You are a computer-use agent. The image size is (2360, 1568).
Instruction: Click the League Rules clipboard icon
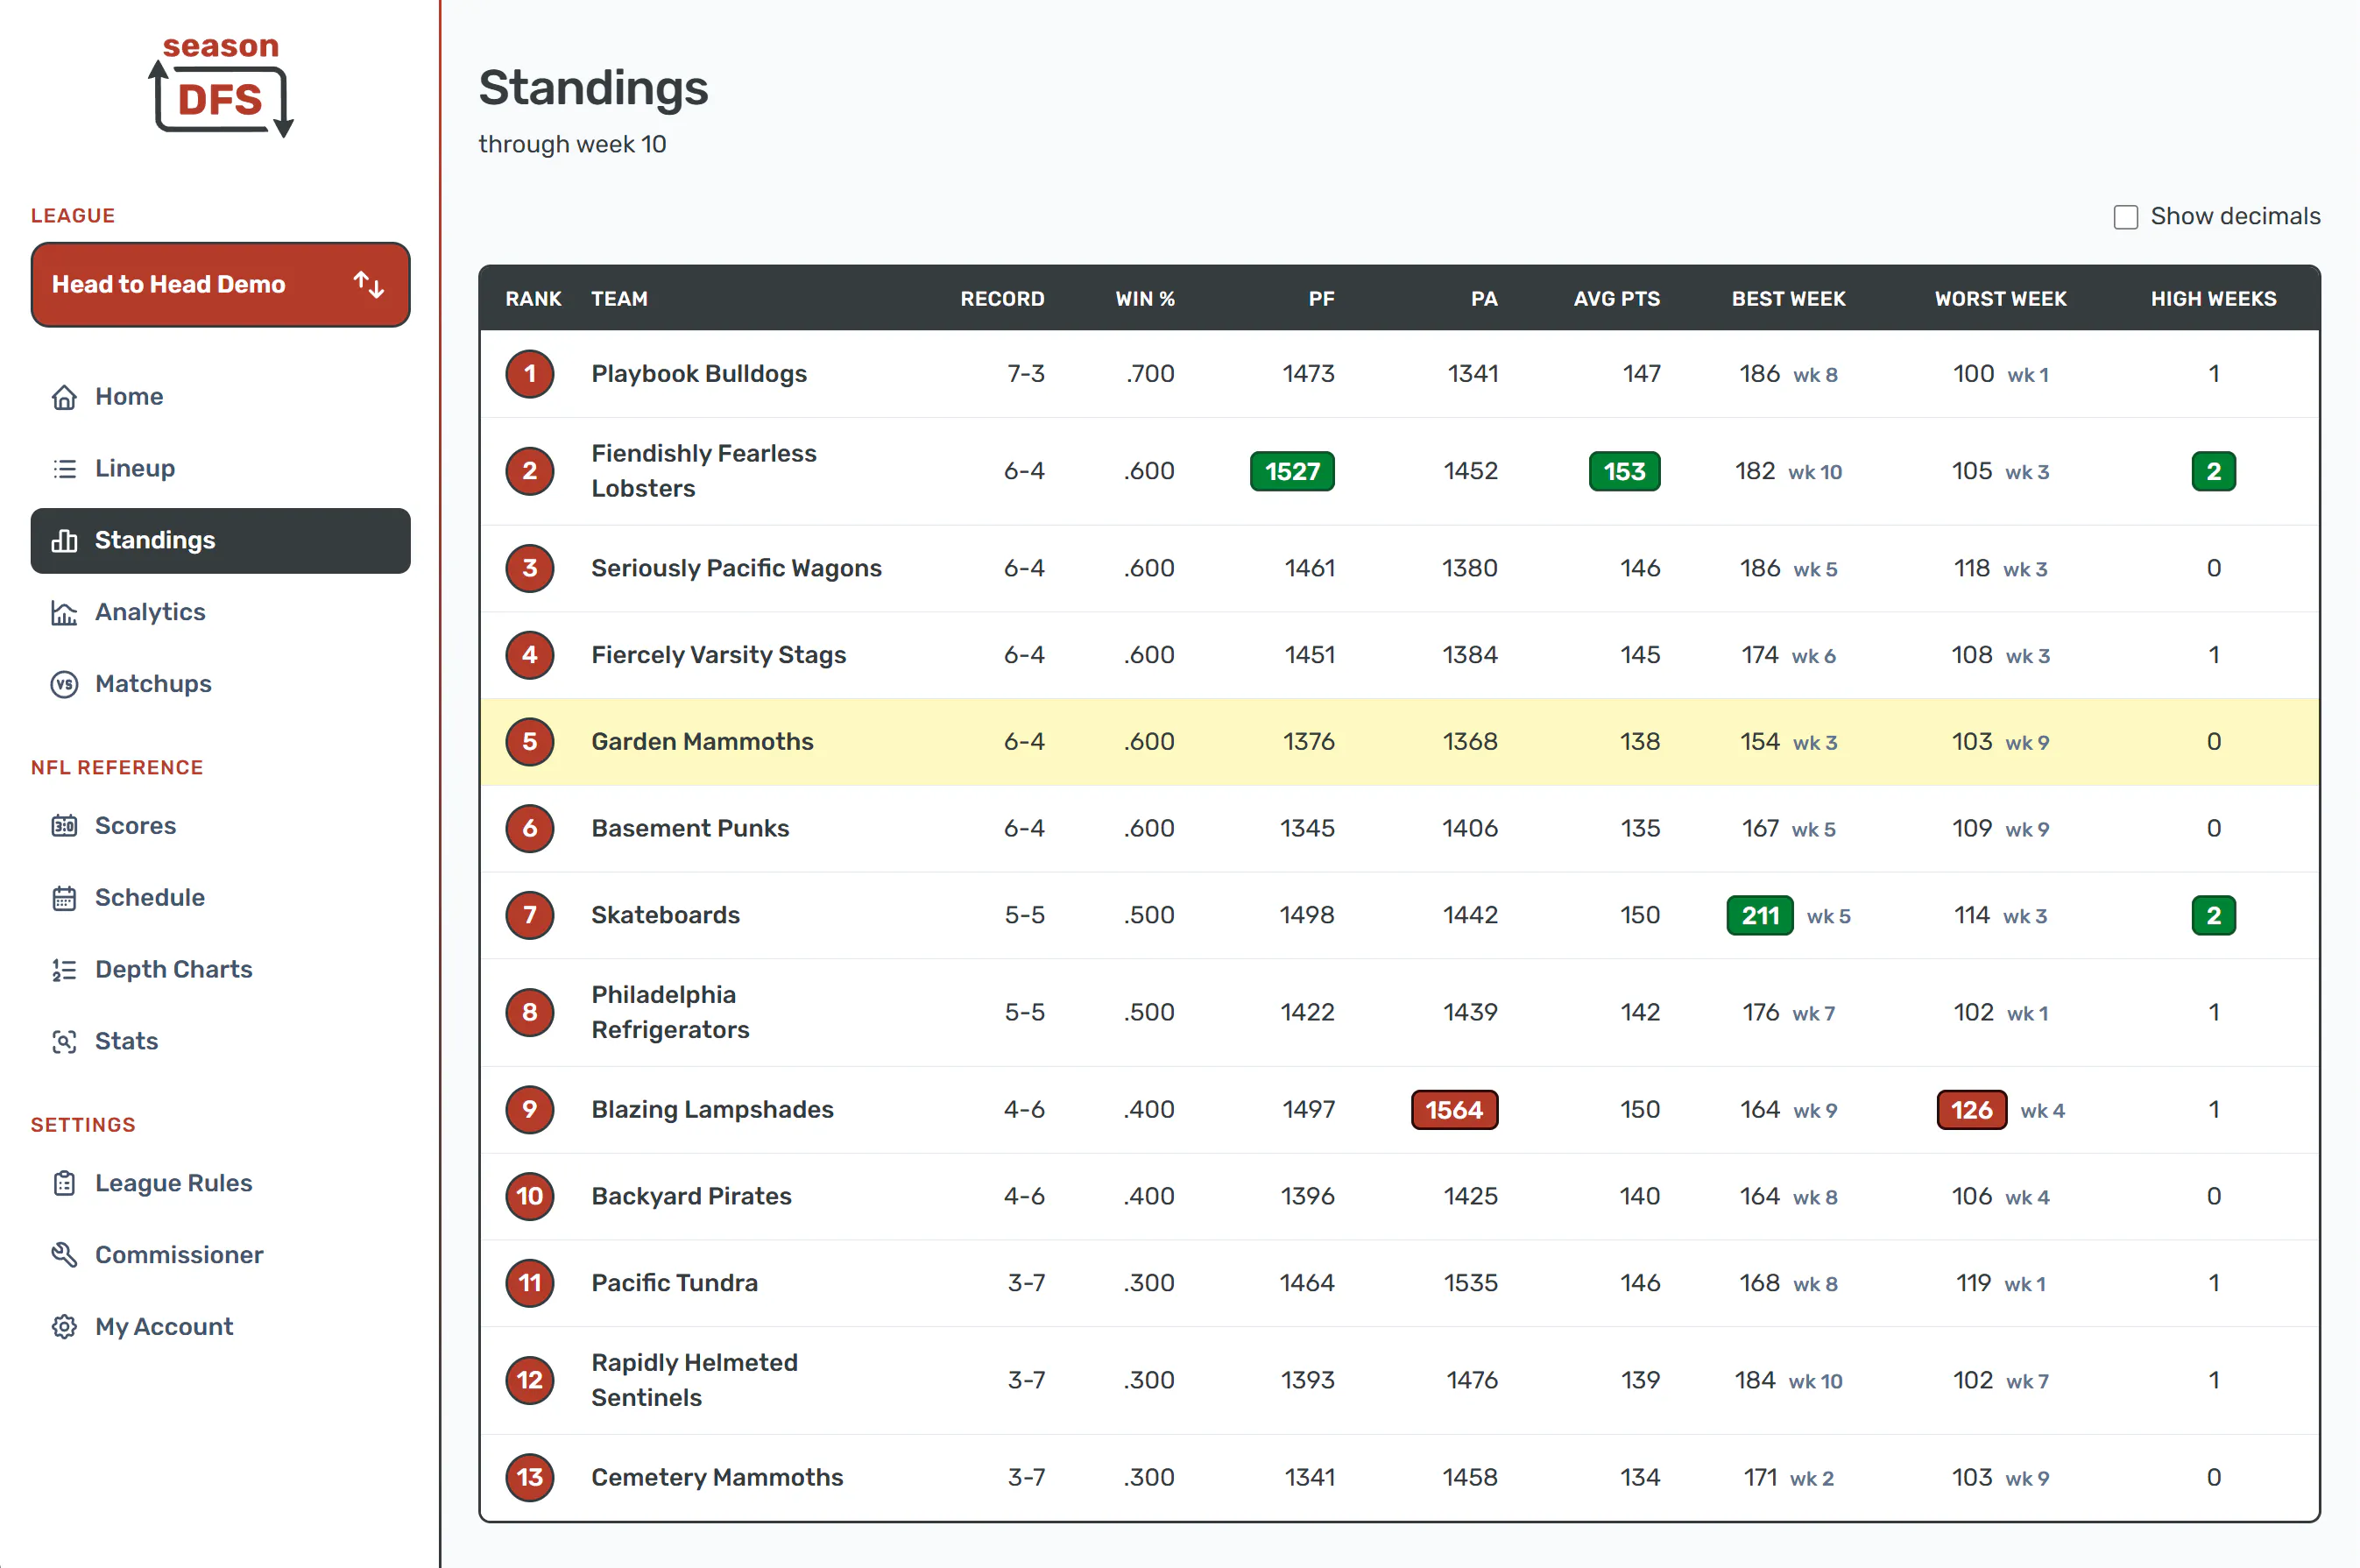64,1184
